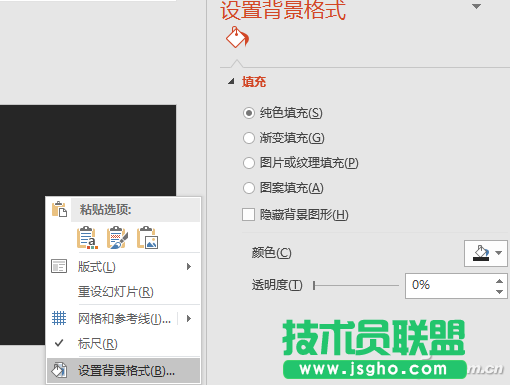Click the 透明度(T) label

click(x=277, y=285)
